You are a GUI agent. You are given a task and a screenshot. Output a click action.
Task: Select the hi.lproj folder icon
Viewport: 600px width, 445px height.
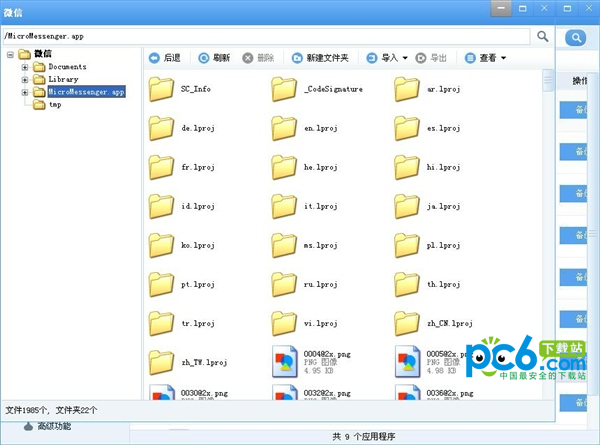click(407, 167)
